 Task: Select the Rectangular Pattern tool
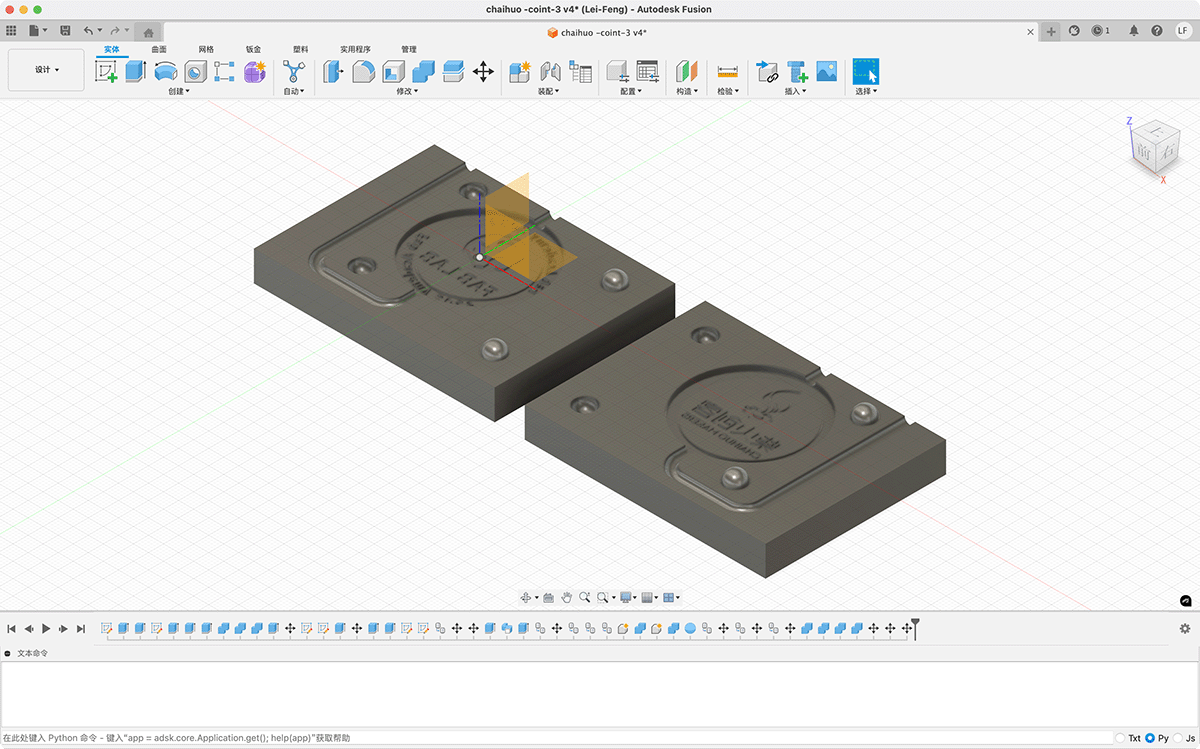(x=224, y=71)
